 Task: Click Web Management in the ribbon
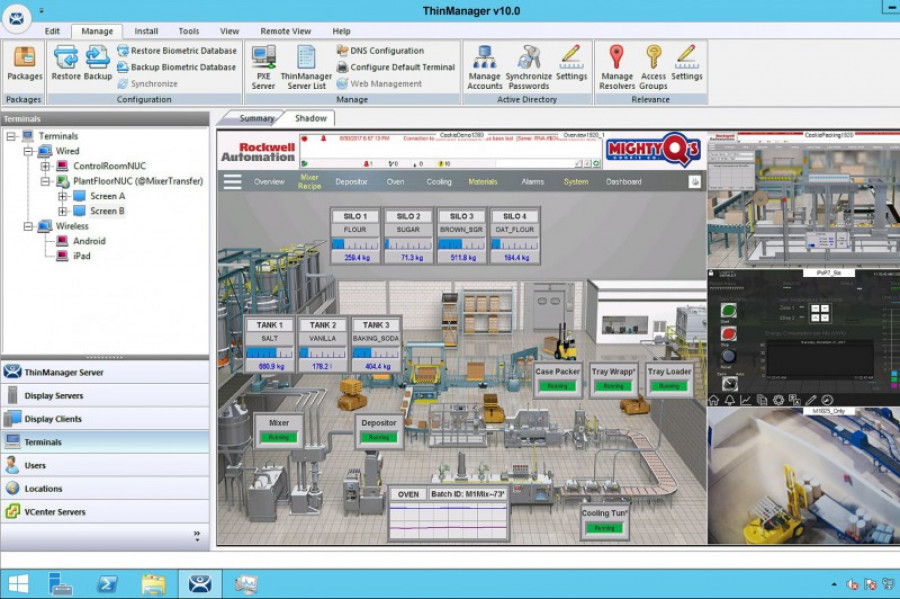[x=379, y=84]
